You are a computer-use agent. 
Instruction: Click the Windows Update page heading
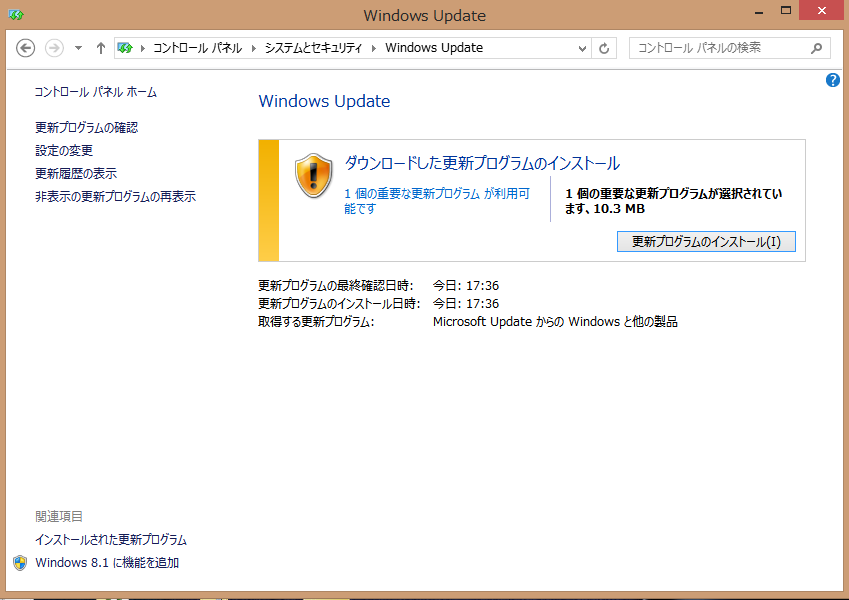pyautogui.click(x=324, y=101)
